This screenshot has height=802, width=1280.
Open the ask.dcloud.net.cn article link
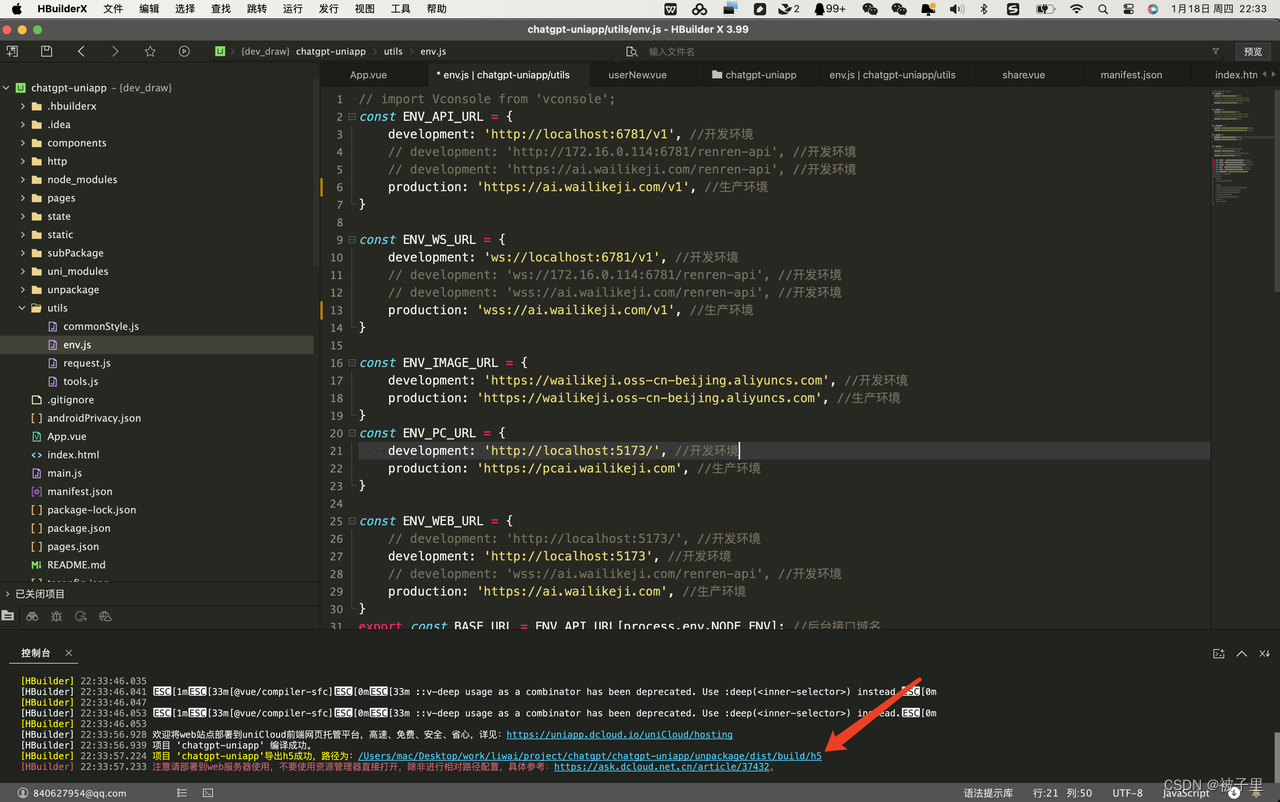662,767
